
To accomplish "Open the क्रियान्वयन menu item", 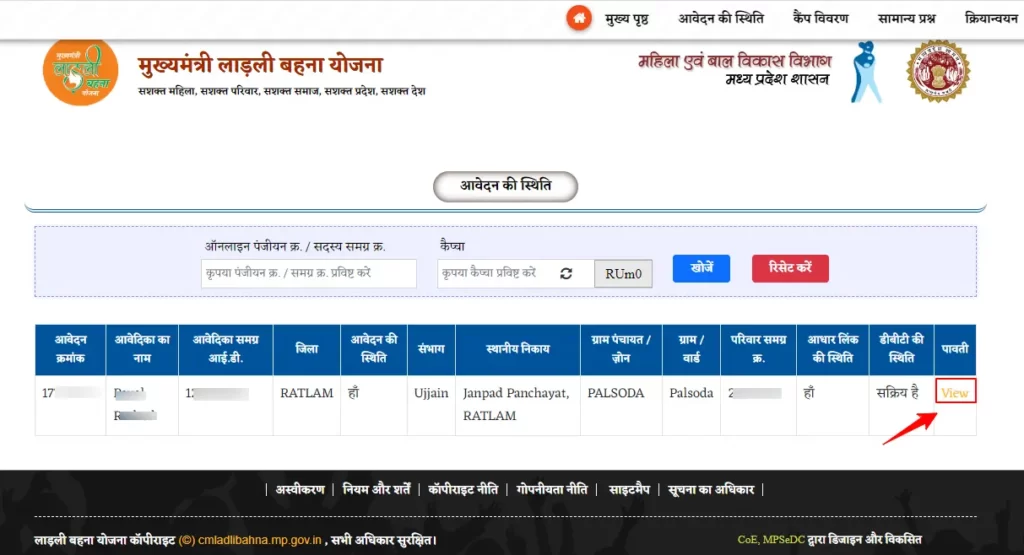I will pos(991,18).
